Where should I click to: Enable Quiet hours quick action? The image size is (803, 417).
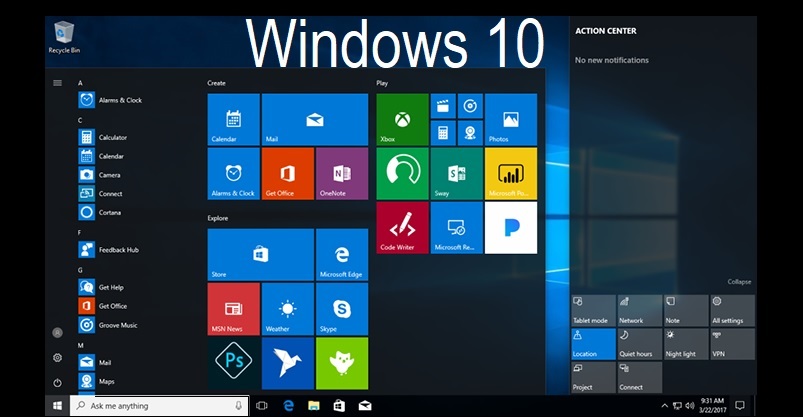(640, 344)
